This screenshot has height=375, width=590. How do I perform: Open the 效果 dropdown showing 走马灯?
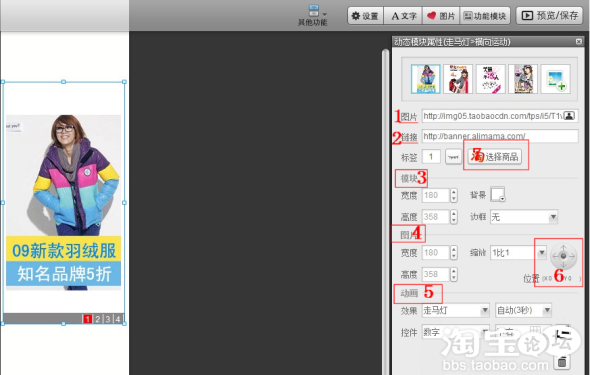[455, 310]
